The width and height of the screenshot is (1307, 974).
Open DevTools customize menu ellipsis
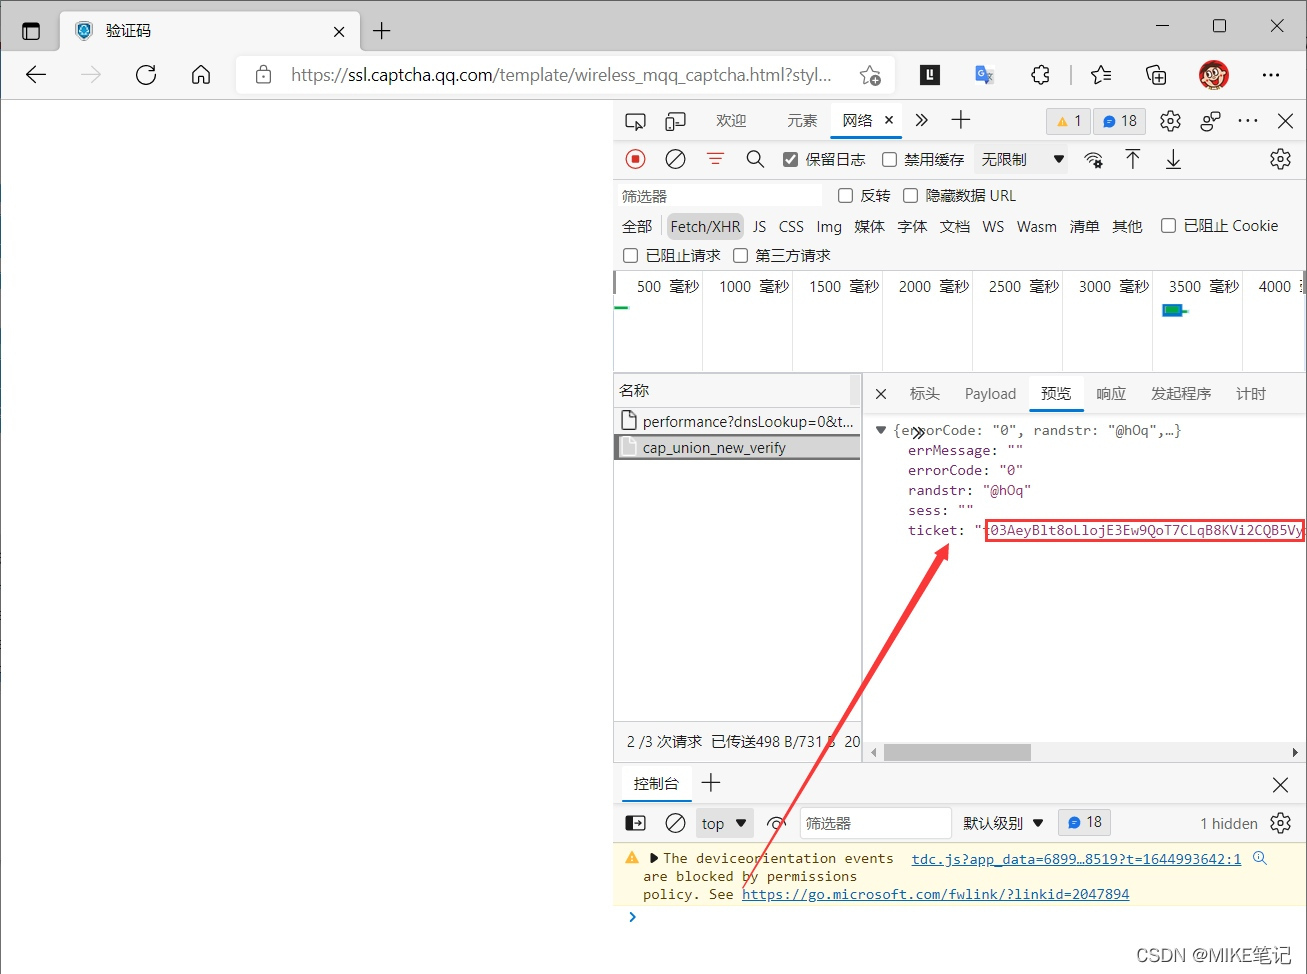point(1248,121)
